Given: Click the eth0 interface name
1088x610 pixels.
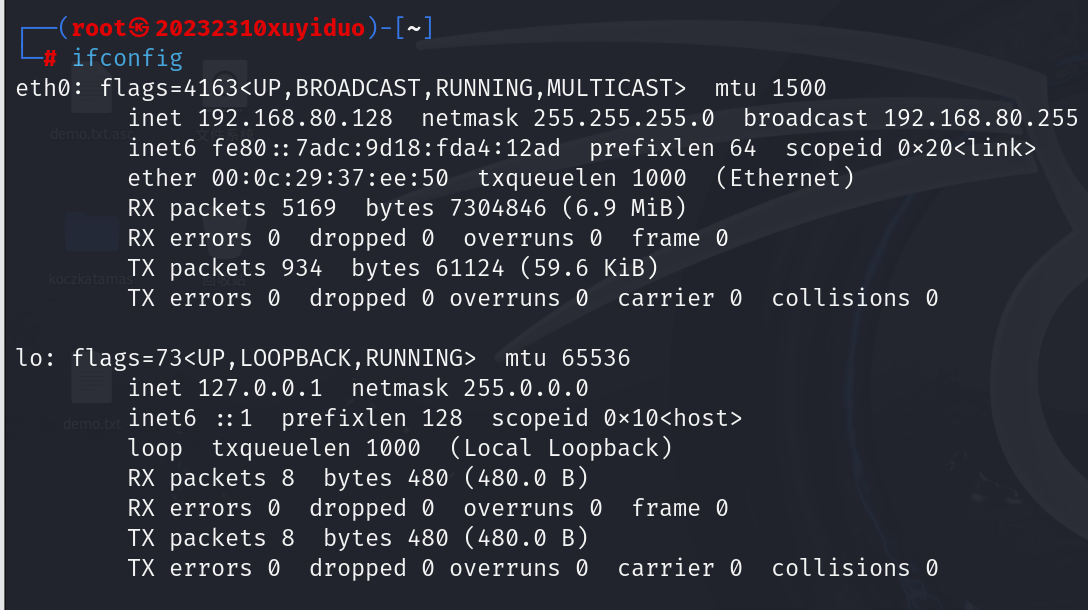Looking at the screenshot, I should 42,88.
